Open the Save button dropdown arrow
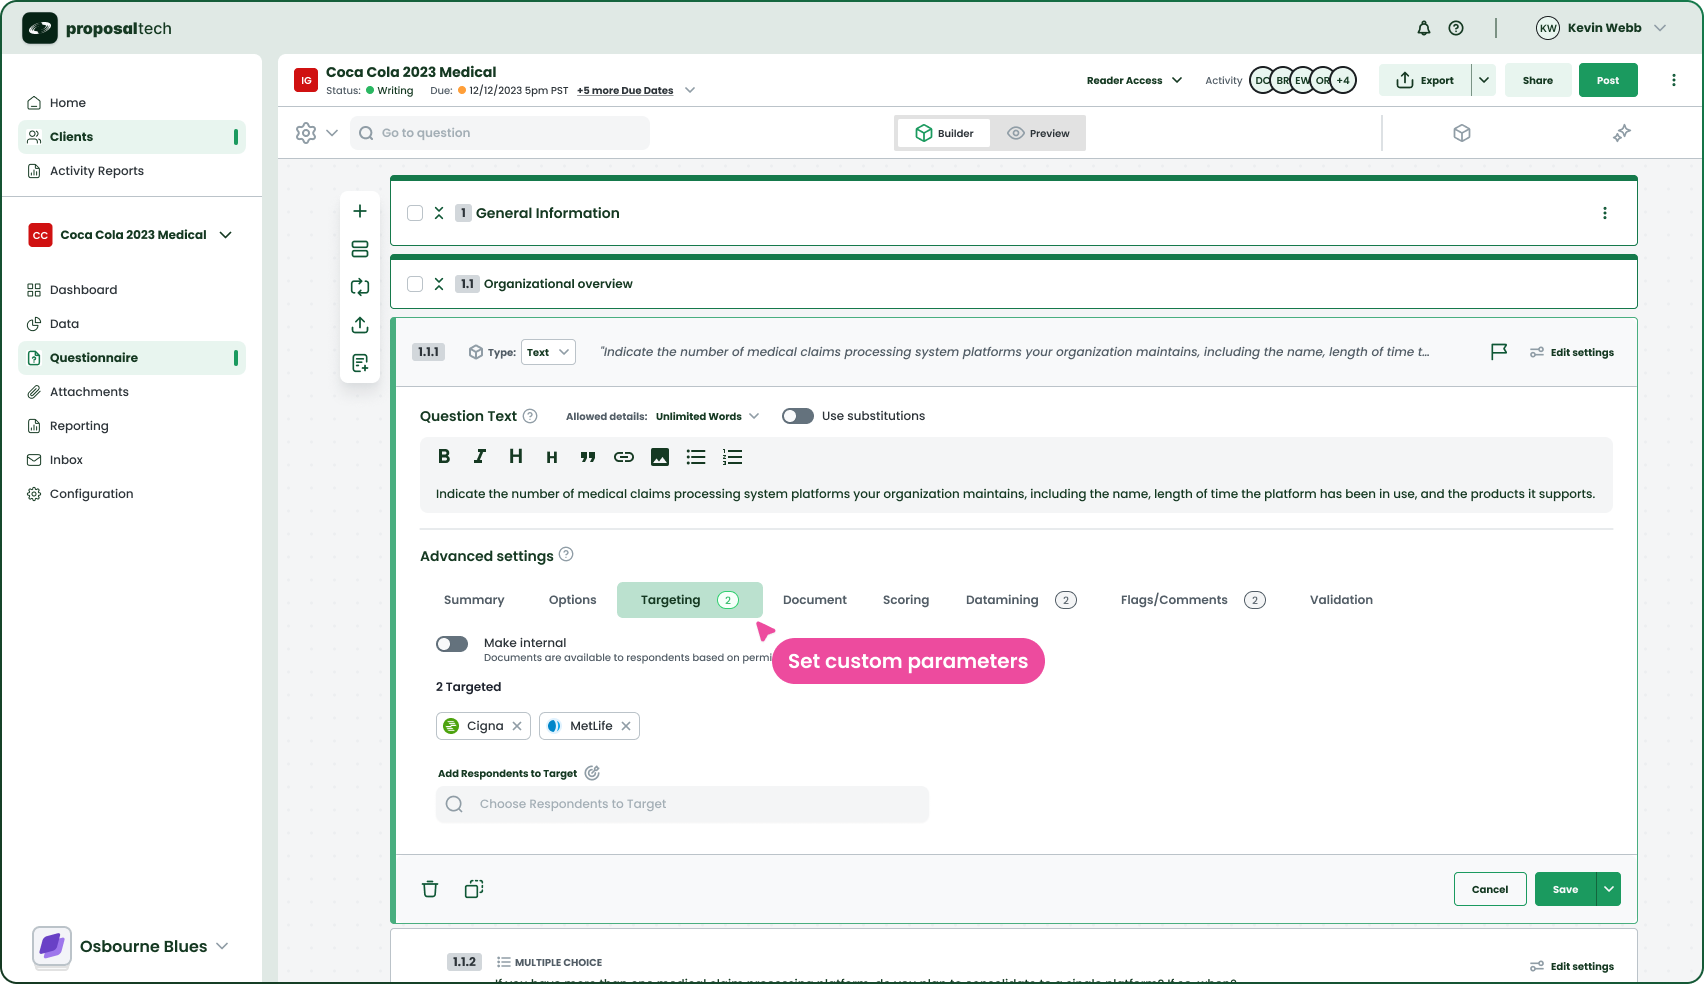 tap(1609, 889)
